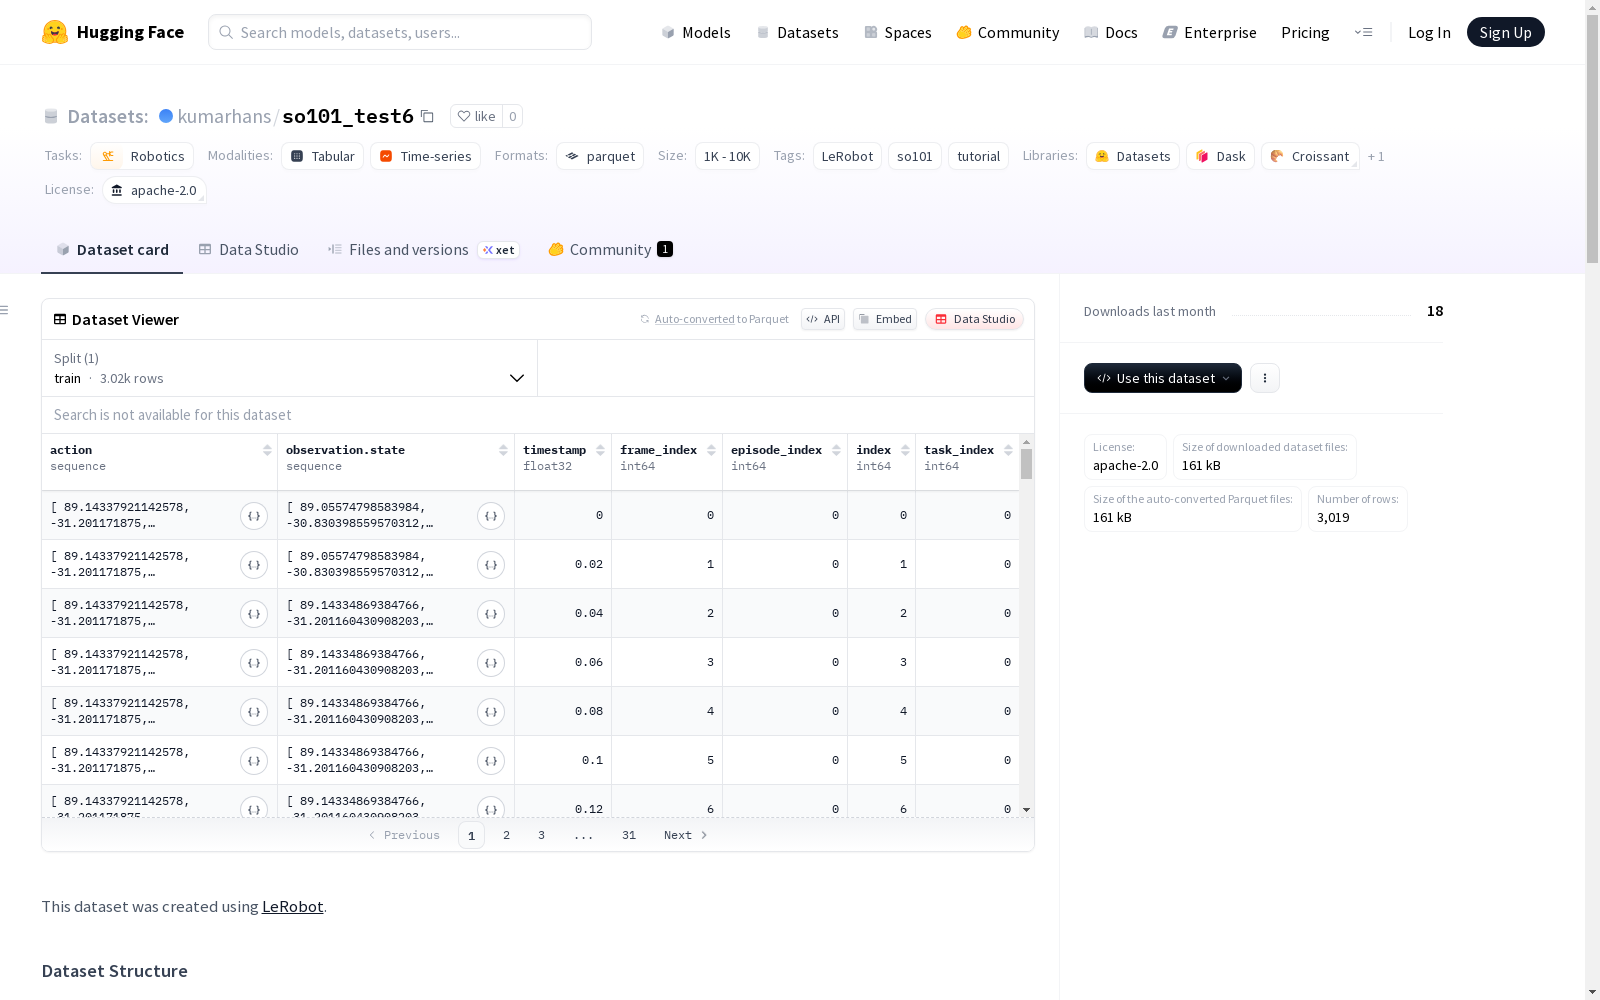Sort by the action column
Viewport: 1600px width, 1000px height.
click(x=267, y=450)
